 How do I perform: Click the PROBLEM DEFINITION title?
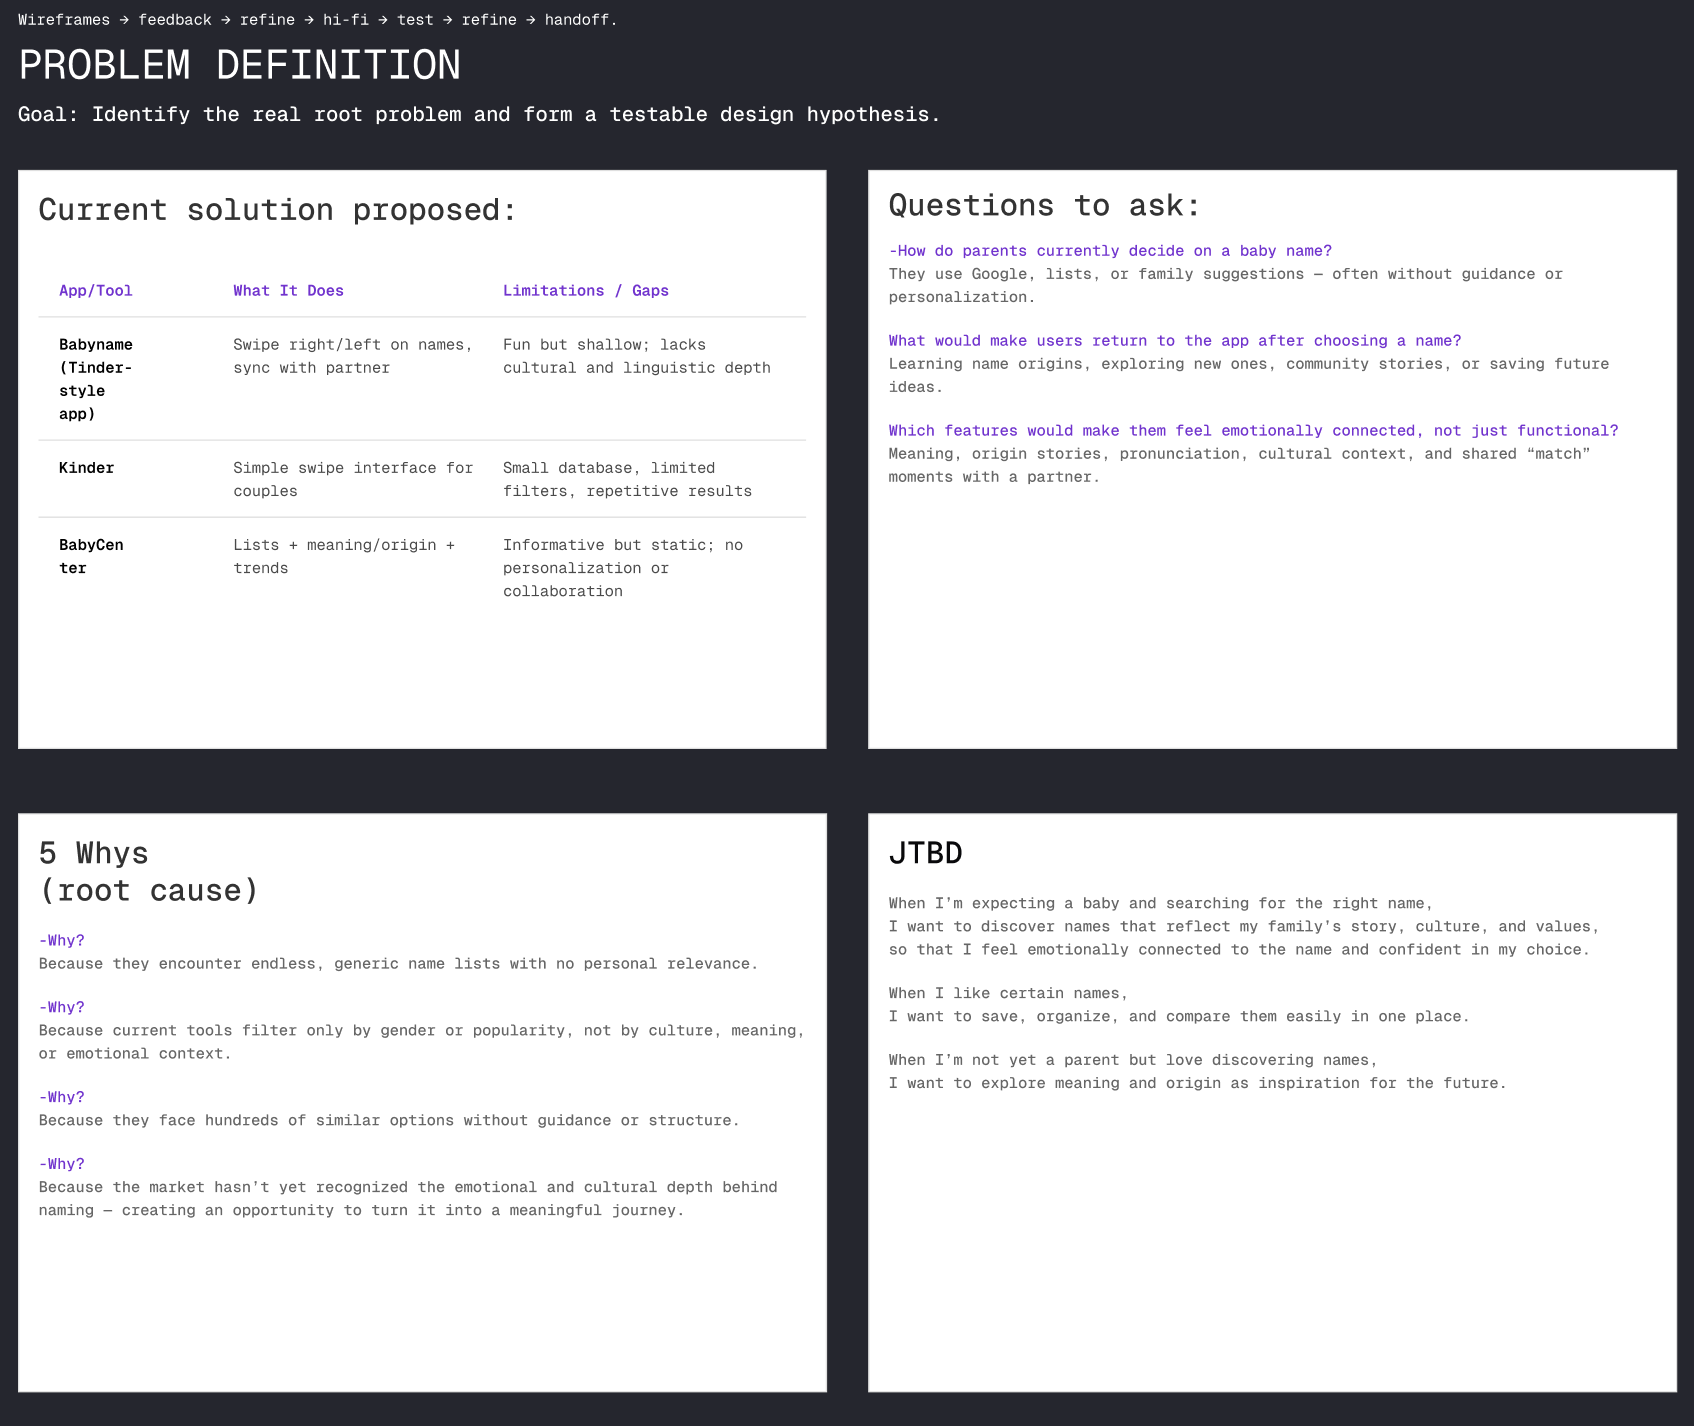pos(239,66)
